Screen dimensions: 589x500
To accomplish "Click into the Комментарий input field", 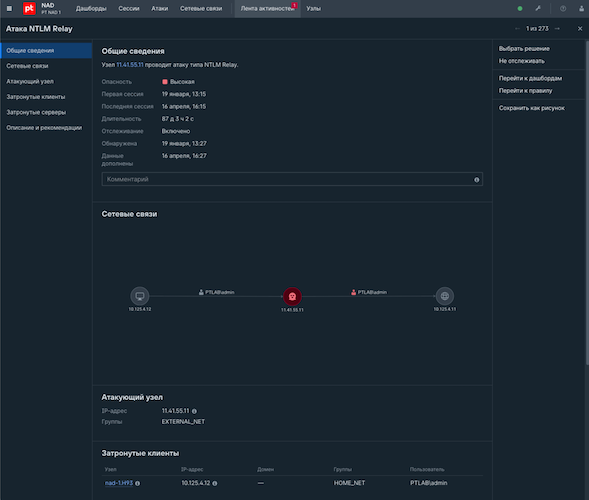I will point(292,179).
